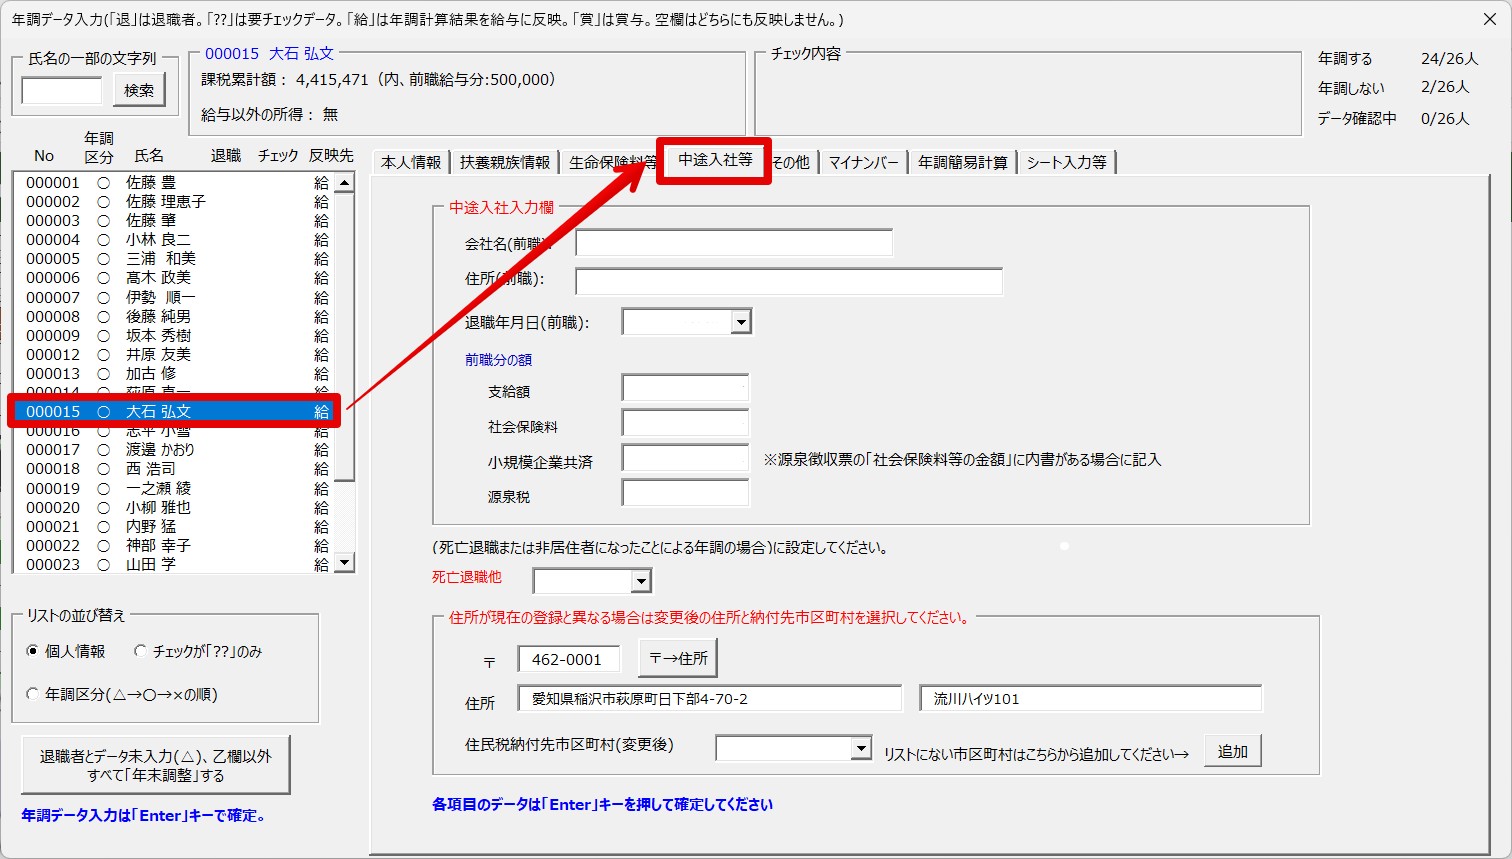1512x859 pixels.
Task: Switch to the 本人情報 tab
Action: tap(411, 162)
